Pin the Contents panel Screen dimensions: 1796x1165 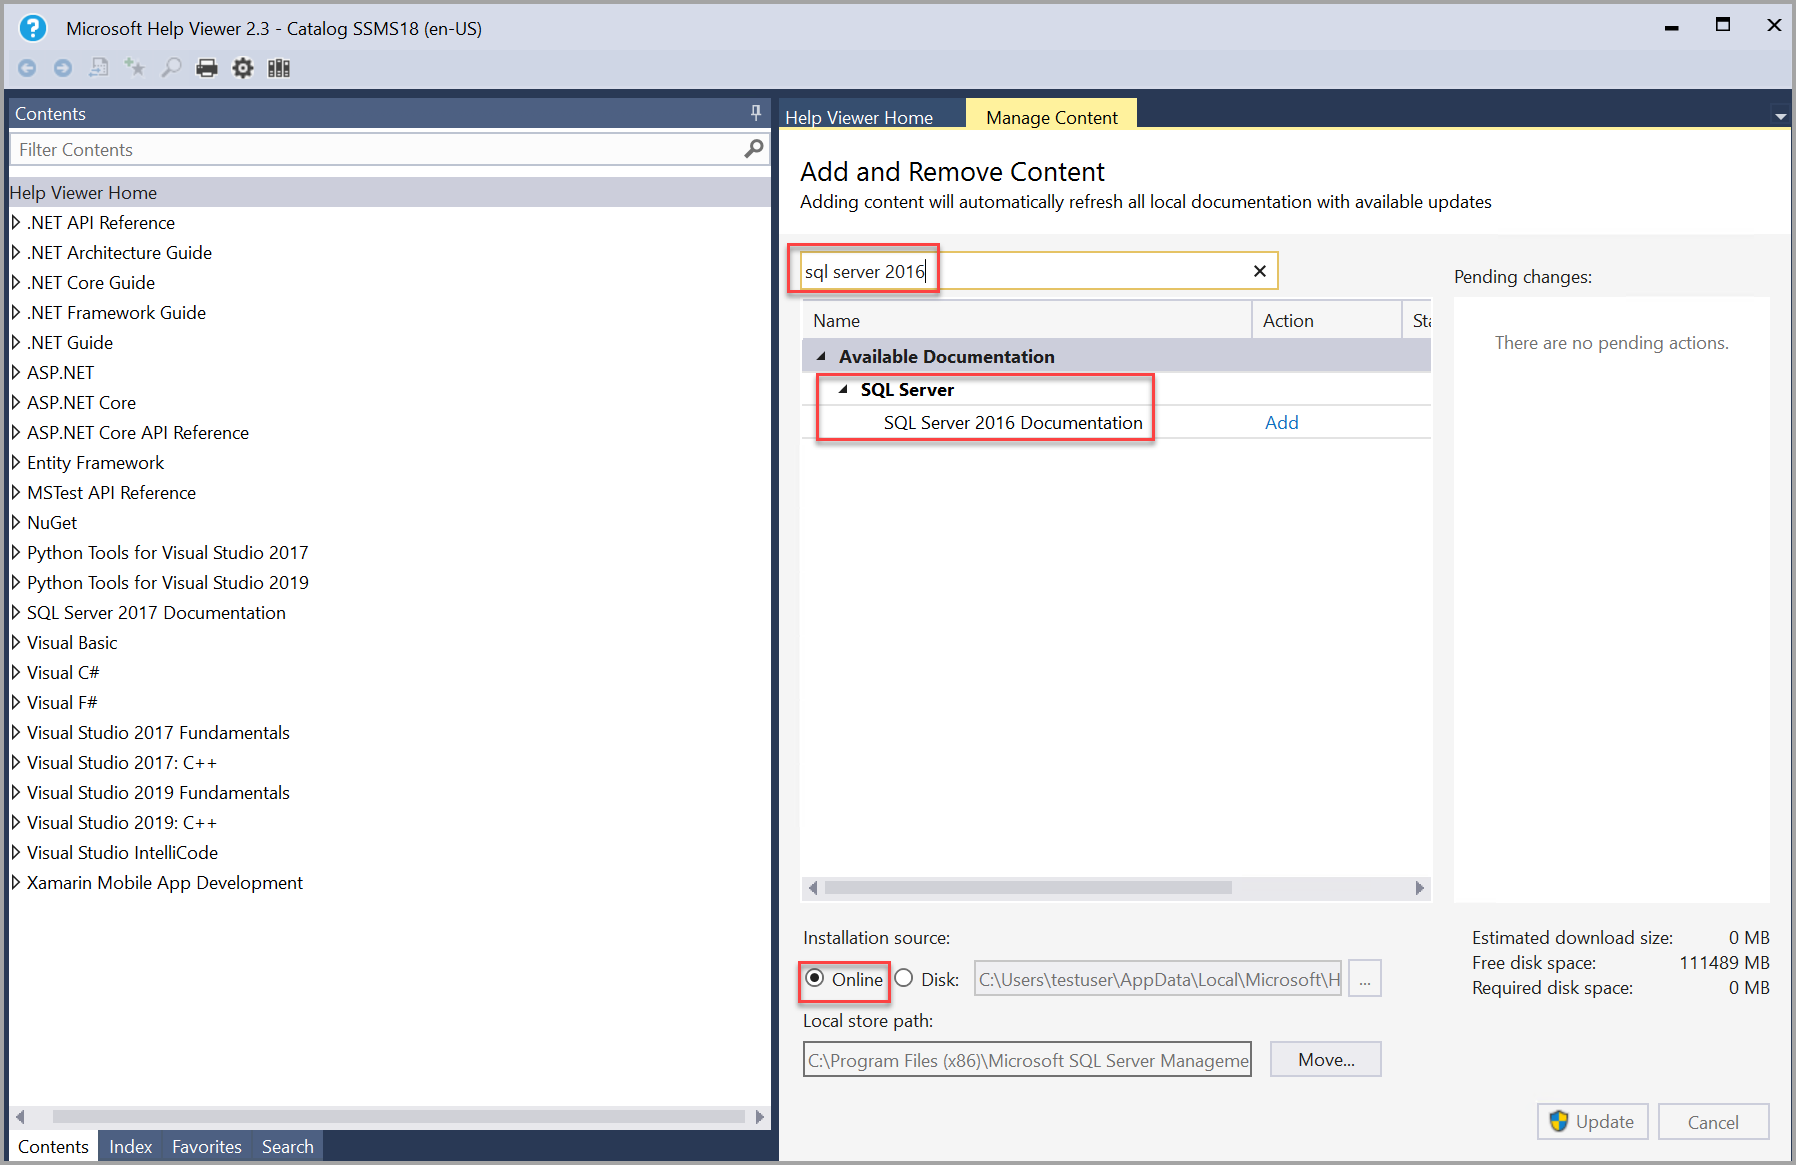(x=756, y=112)
